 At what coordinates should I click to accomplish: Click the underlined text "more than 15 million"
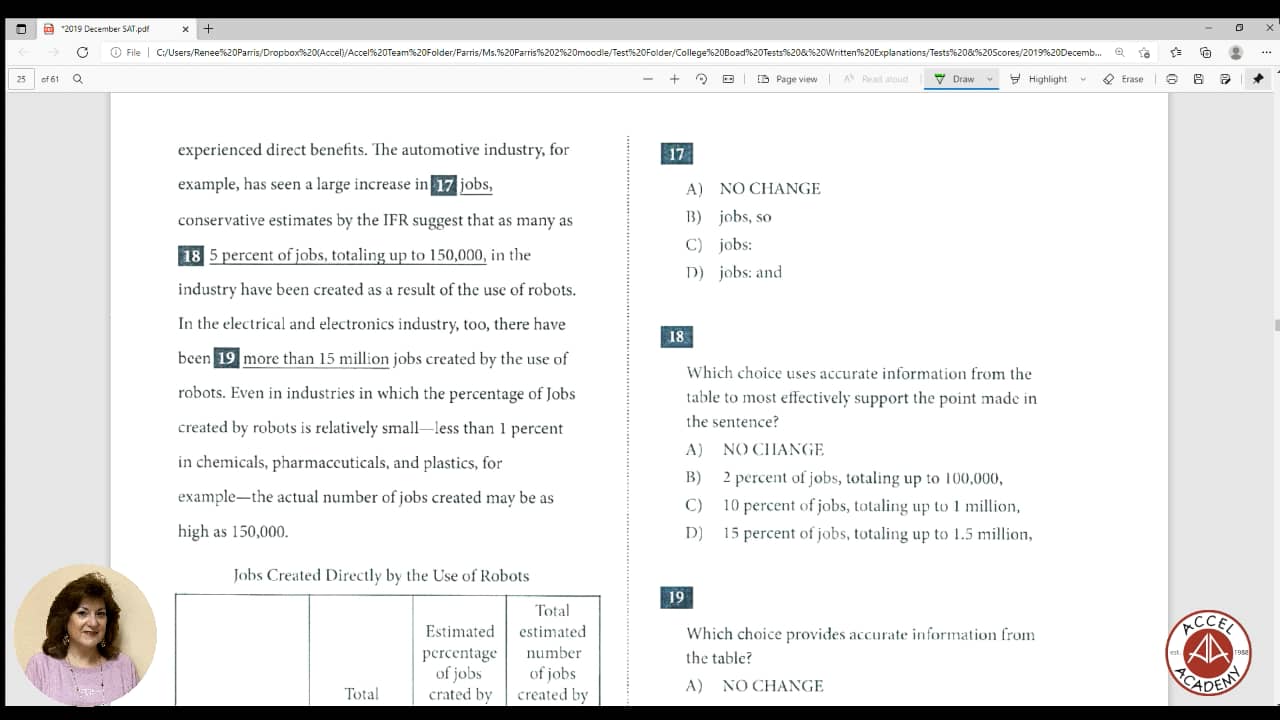[x=316, y=359]
